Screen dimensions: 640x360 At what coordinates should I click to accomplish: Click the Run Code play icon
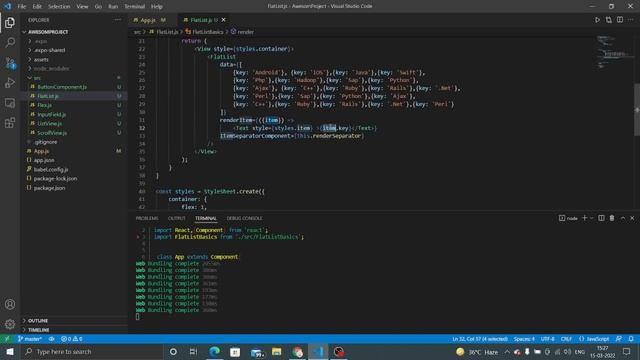(x=597, y=20)
